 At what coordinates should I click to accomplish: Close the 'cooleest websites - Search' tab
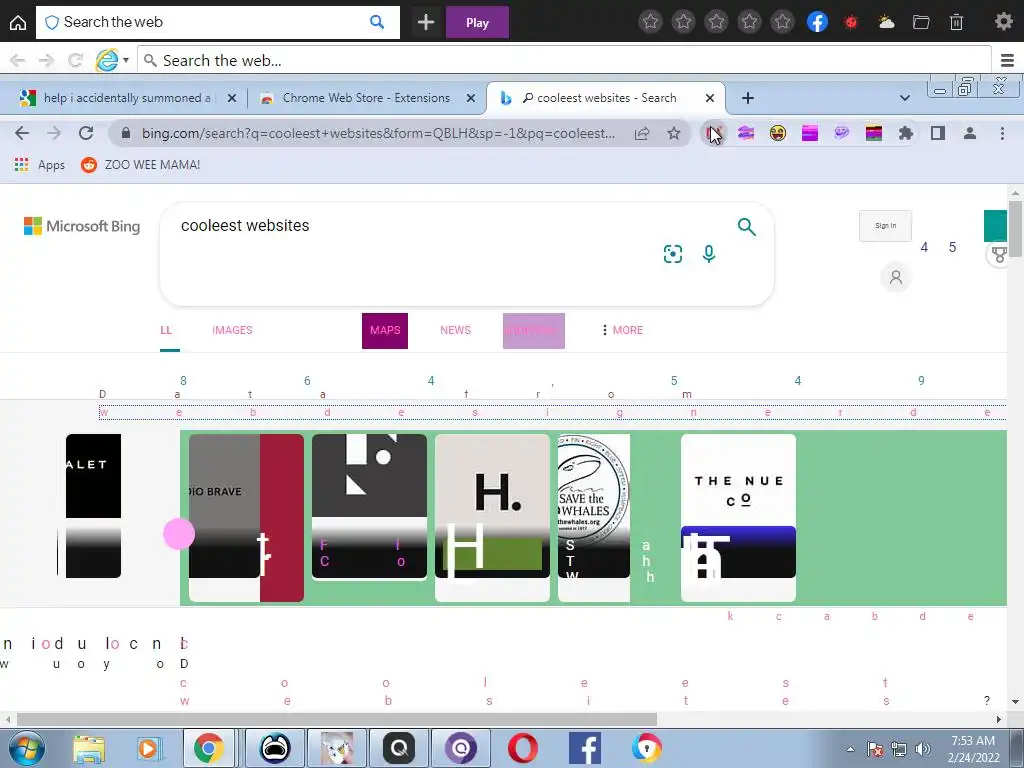710,98
